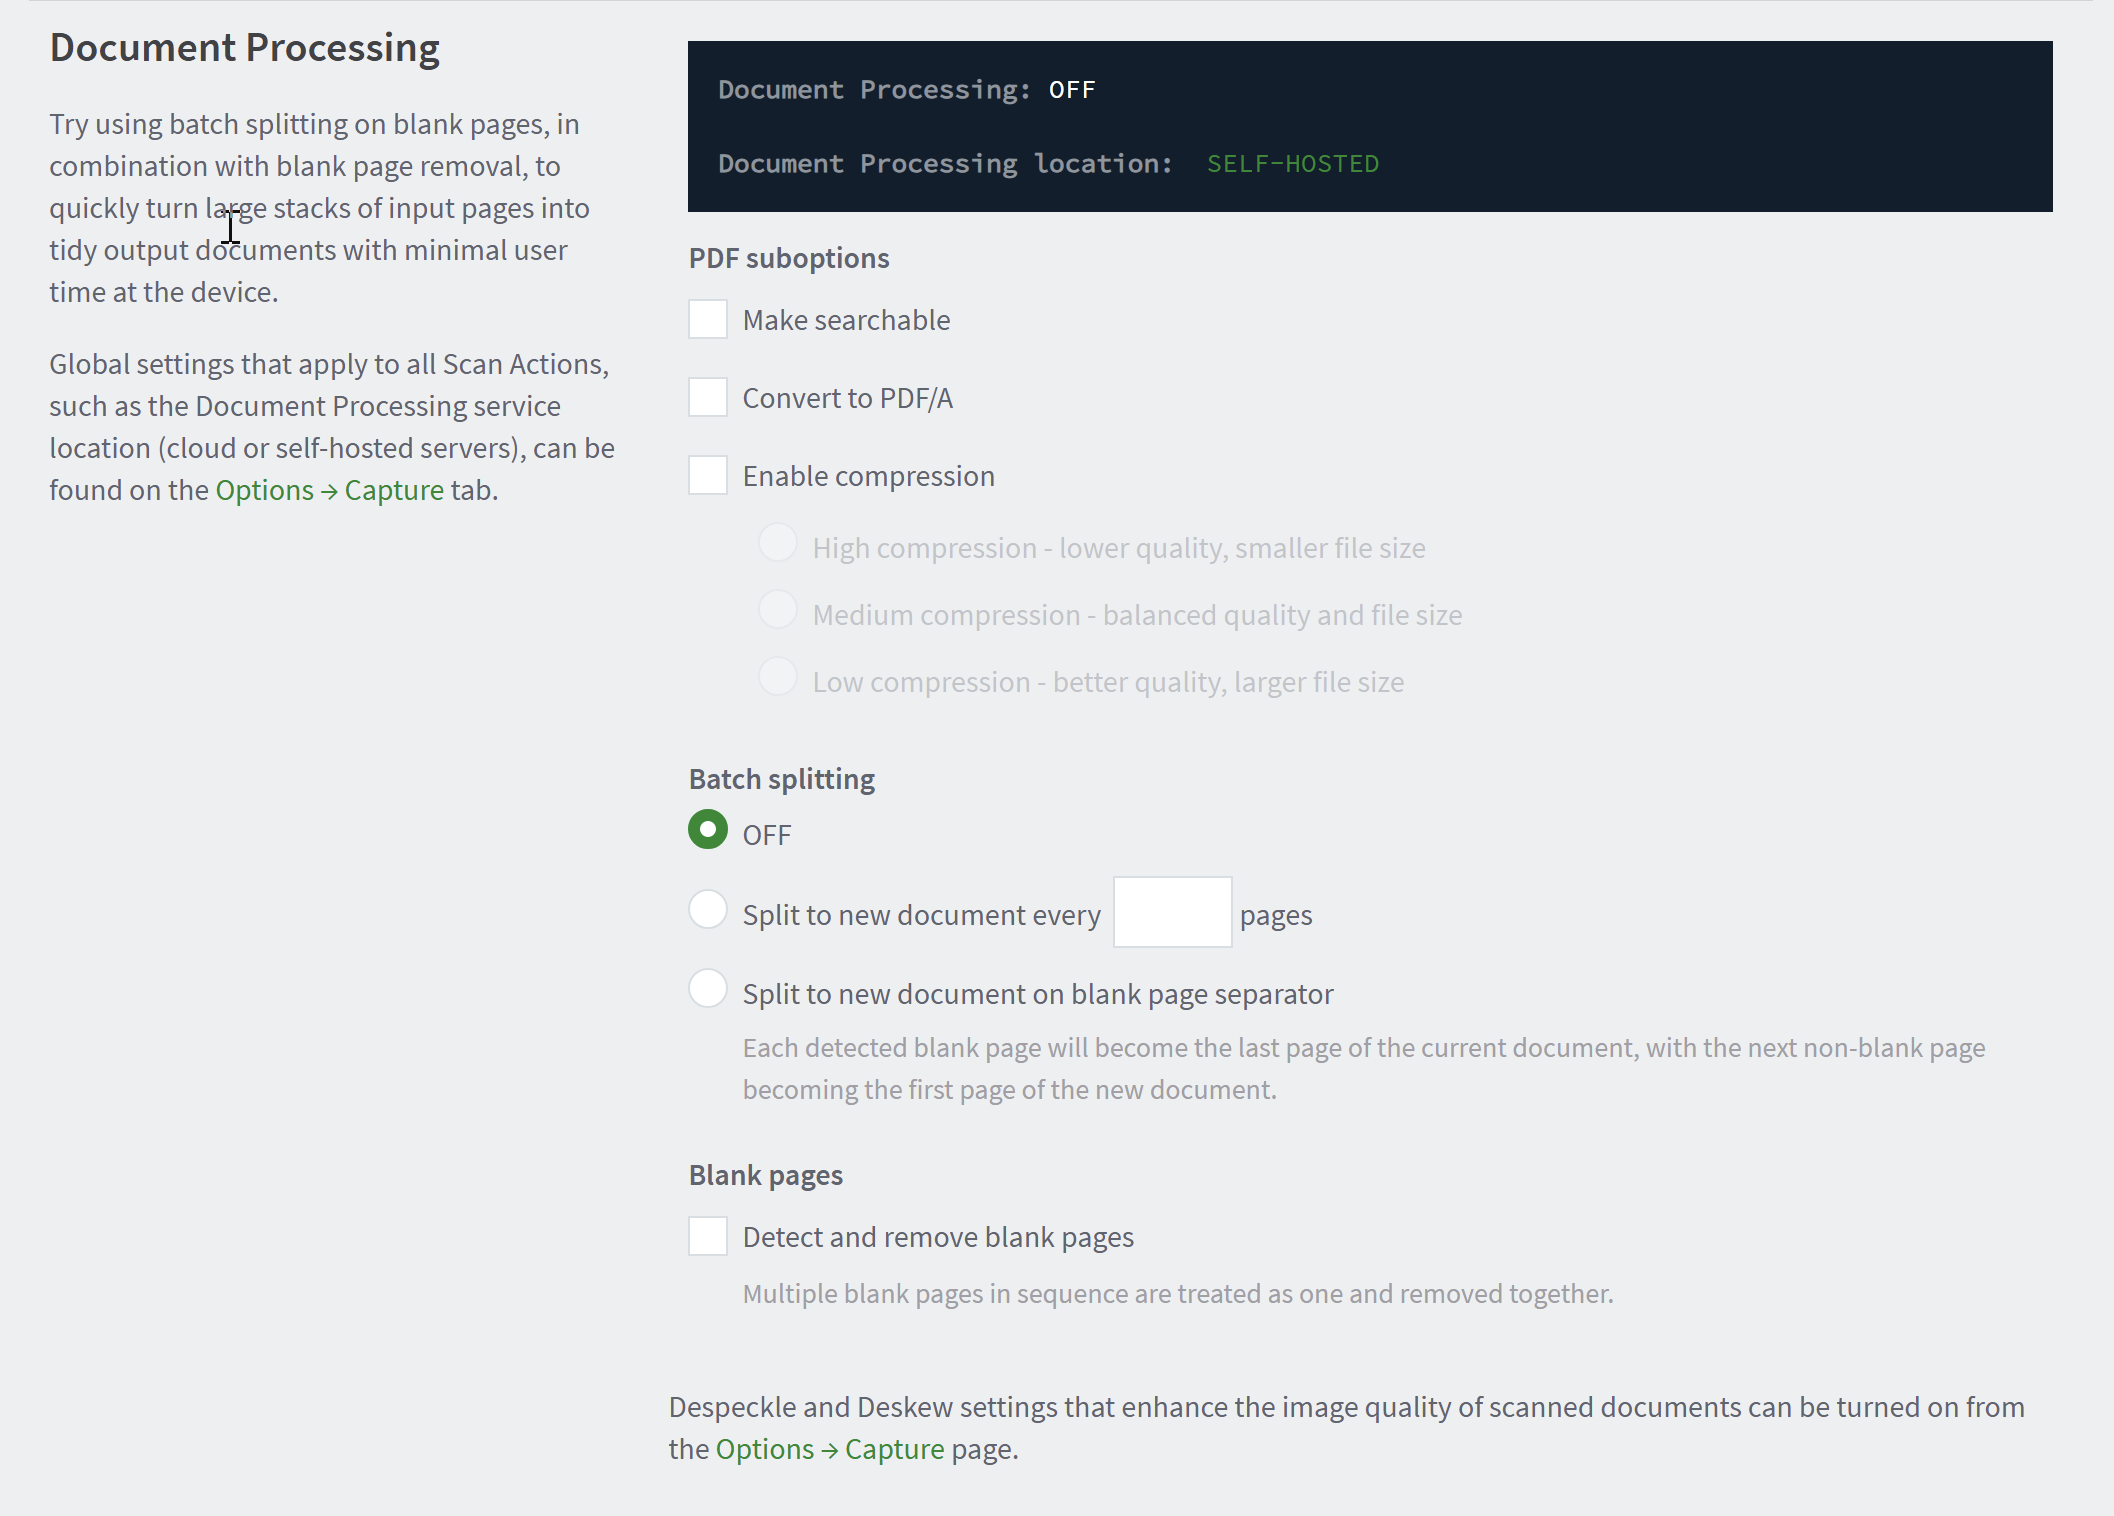Screen dimensions: 2114x1516
Task: Click the PDF suboptions section heading
Action: click(789, 258)
